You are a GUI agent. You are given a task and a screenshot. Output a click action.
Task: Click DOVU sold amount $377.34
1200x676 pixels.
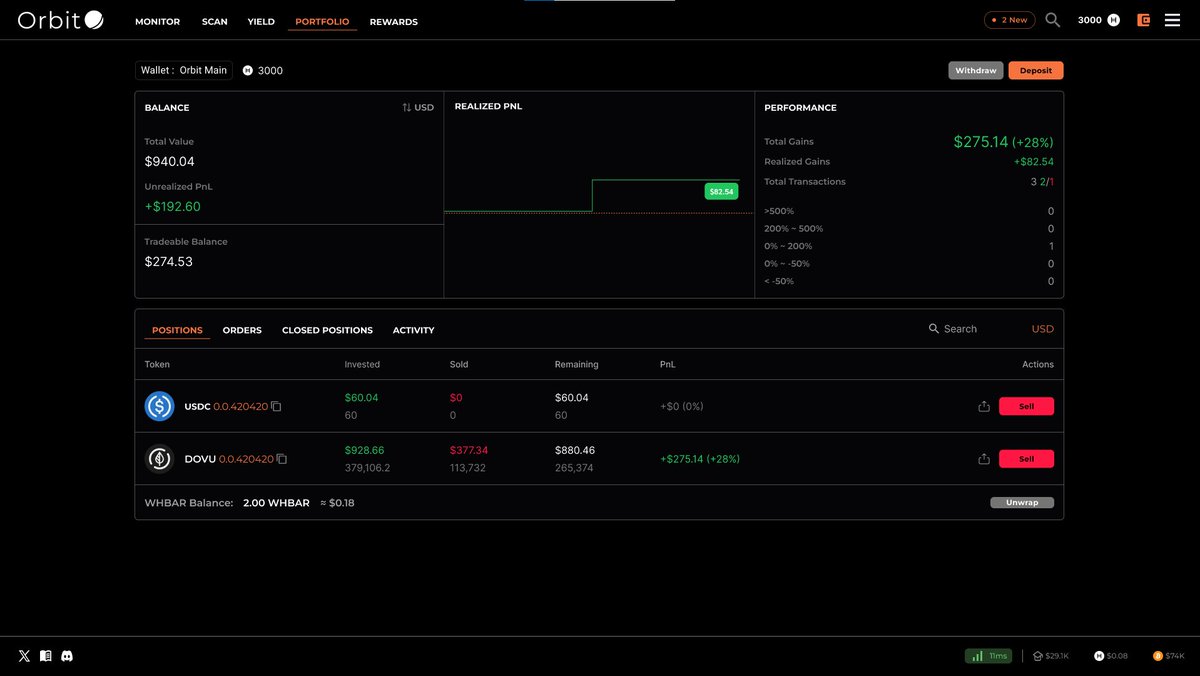point(469,450)
